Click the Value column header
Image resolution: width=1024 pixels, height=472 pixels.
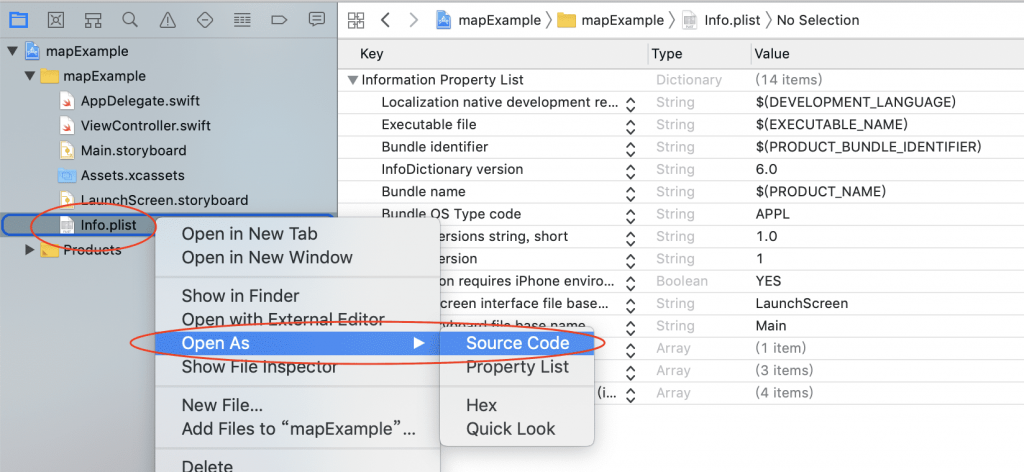tap(772, 54)
